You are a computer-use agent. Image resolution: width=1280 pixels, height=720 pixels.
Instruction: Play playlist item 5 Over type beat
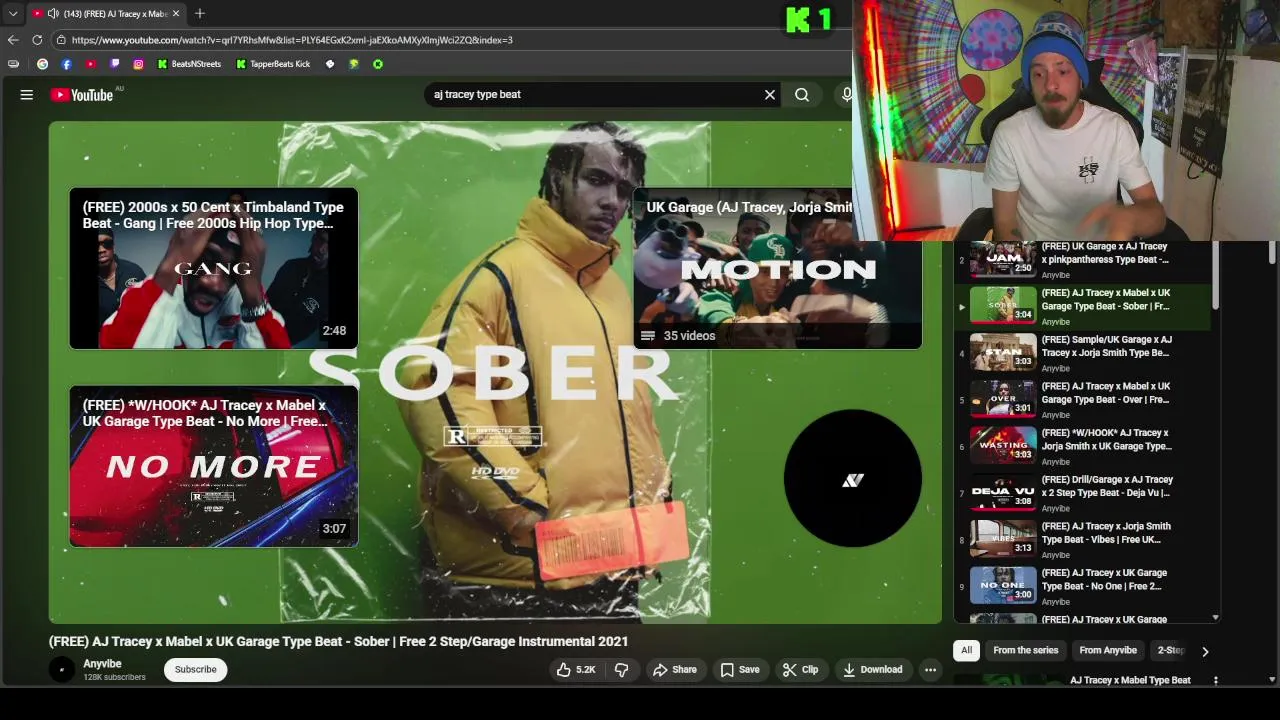point(1083,400)
